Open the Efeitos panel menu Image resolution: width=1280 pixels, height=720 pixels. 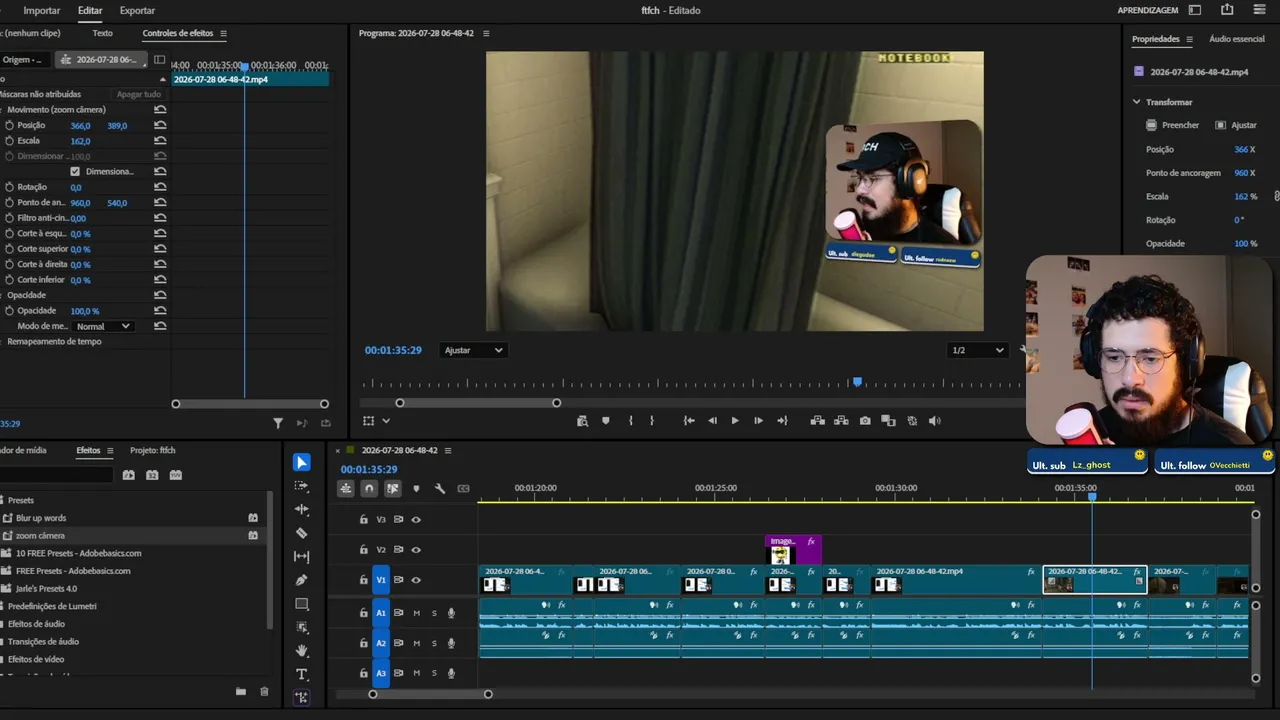click(110, 450)
